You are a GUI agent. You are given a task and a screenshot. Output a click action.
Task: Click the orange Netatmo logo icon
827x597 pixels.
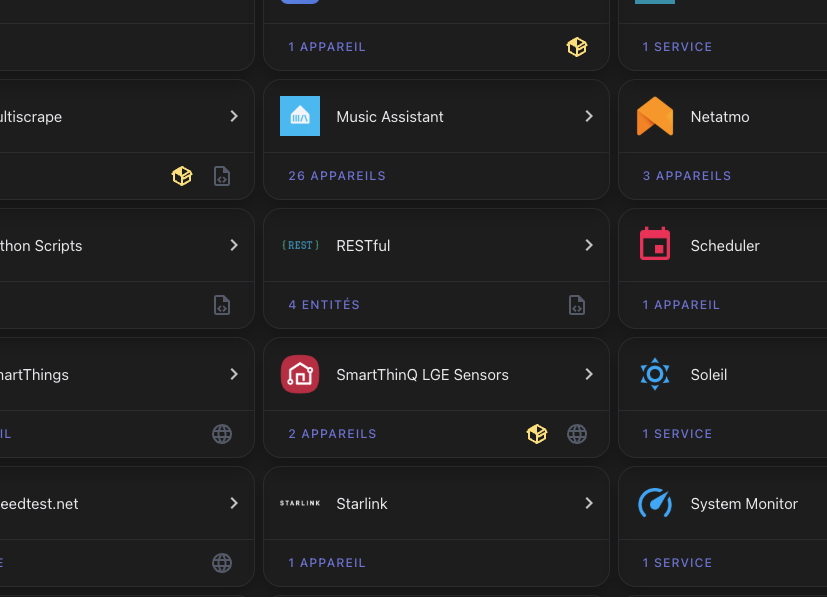pyautogui.click(x=654, y=117)
